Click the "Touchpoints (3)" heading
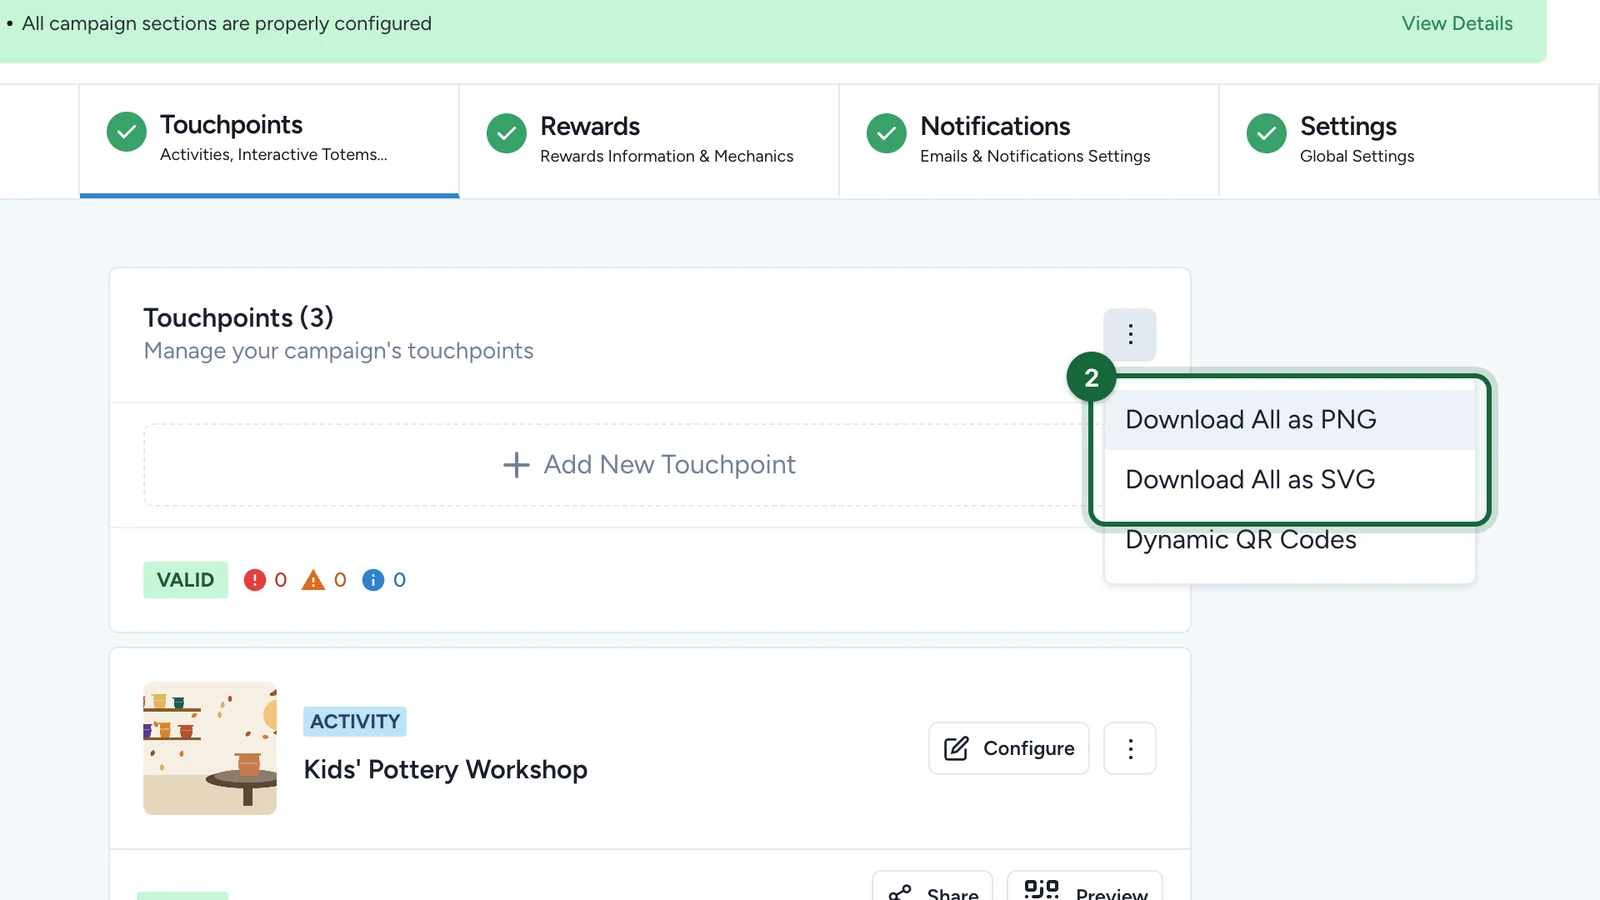Image resolution: width=1600 pixels, height=900 pixels. click(238, 317)
